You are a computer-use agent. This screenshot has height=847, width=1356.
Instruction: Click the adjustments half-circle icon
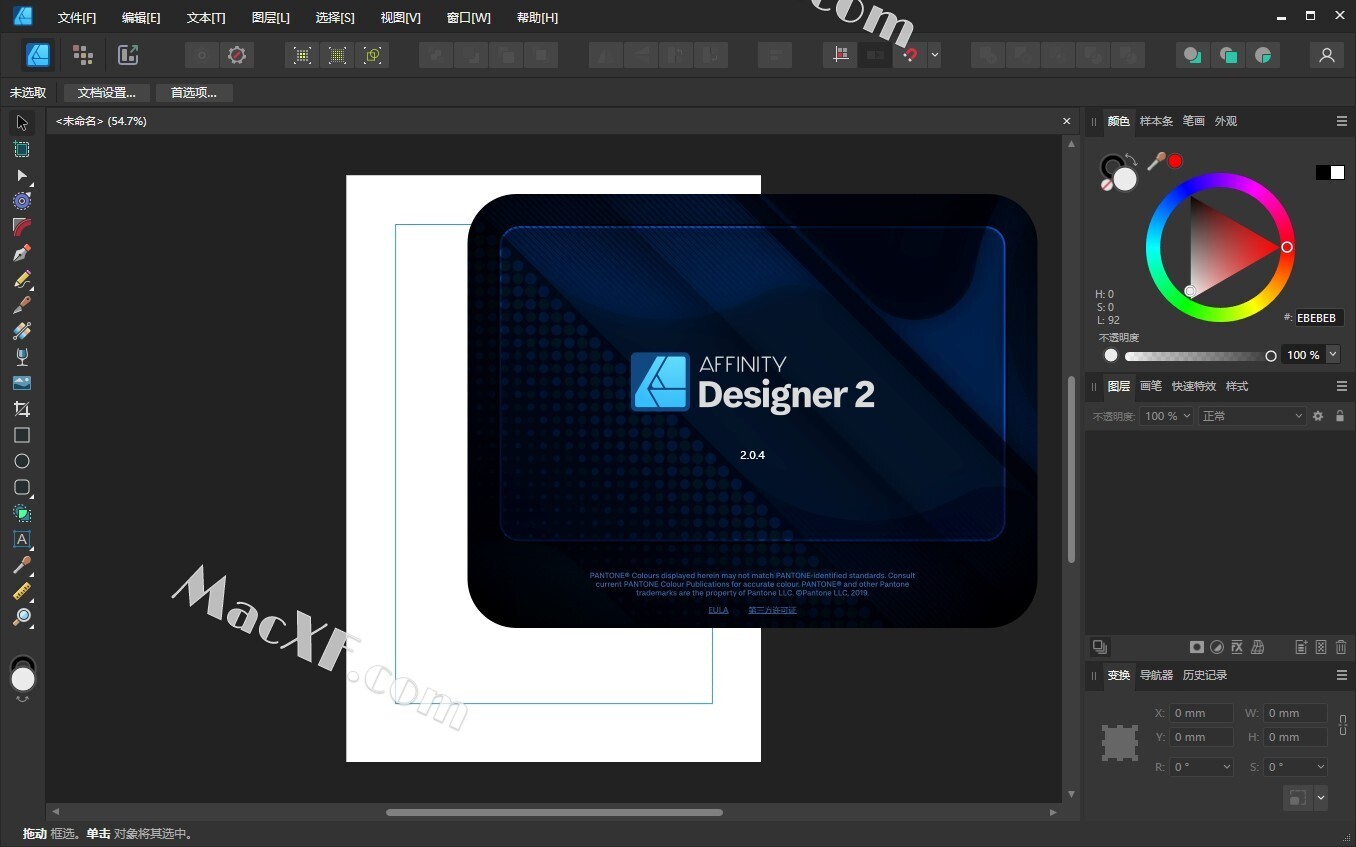pos(1217,647)
